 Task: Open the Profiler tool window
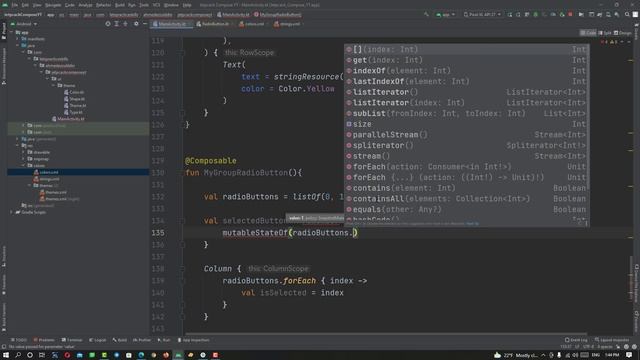142,340
